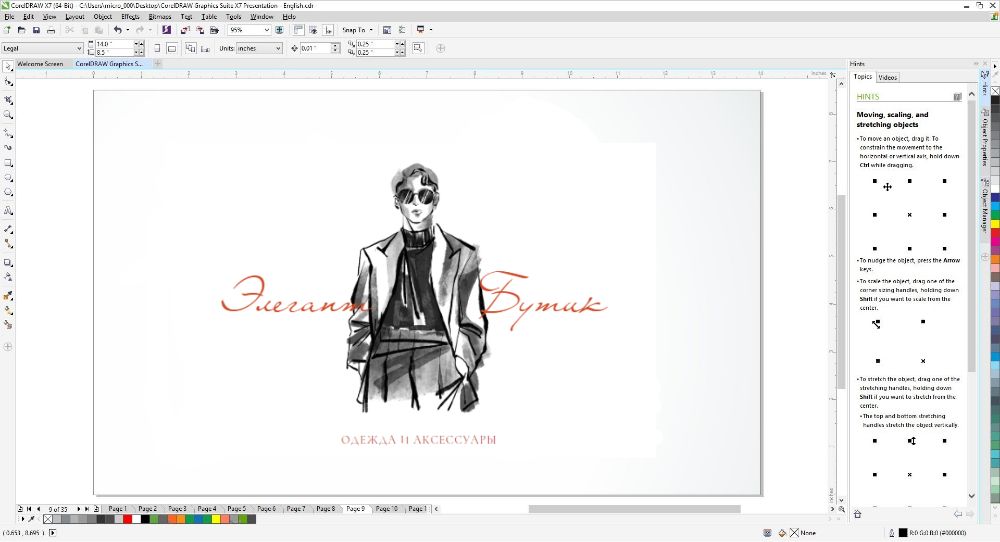
Task: Click the Snap To button
Action: pos(354,30)
